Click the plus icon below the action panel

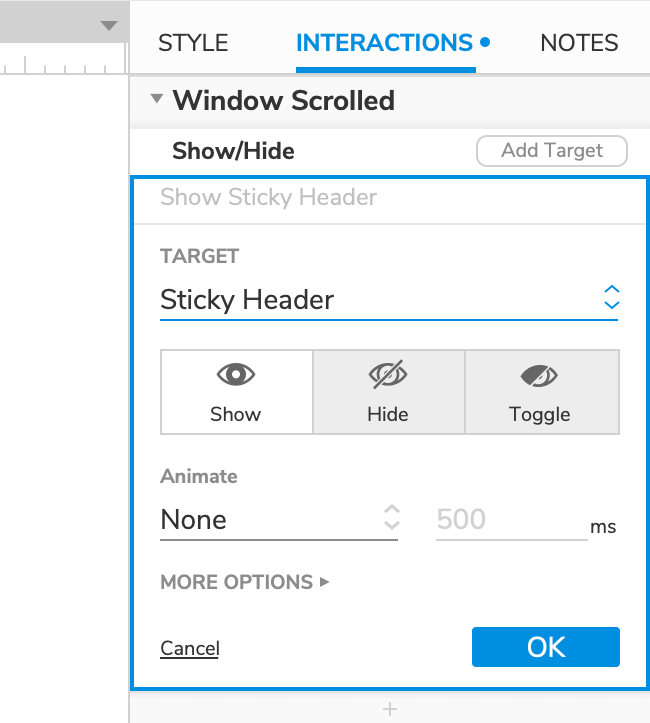[x=390, y=709]
